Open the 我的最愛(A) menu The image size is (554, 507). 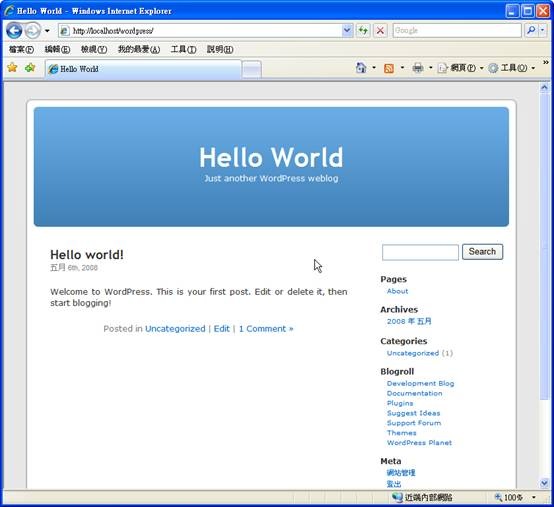[139, 49]
